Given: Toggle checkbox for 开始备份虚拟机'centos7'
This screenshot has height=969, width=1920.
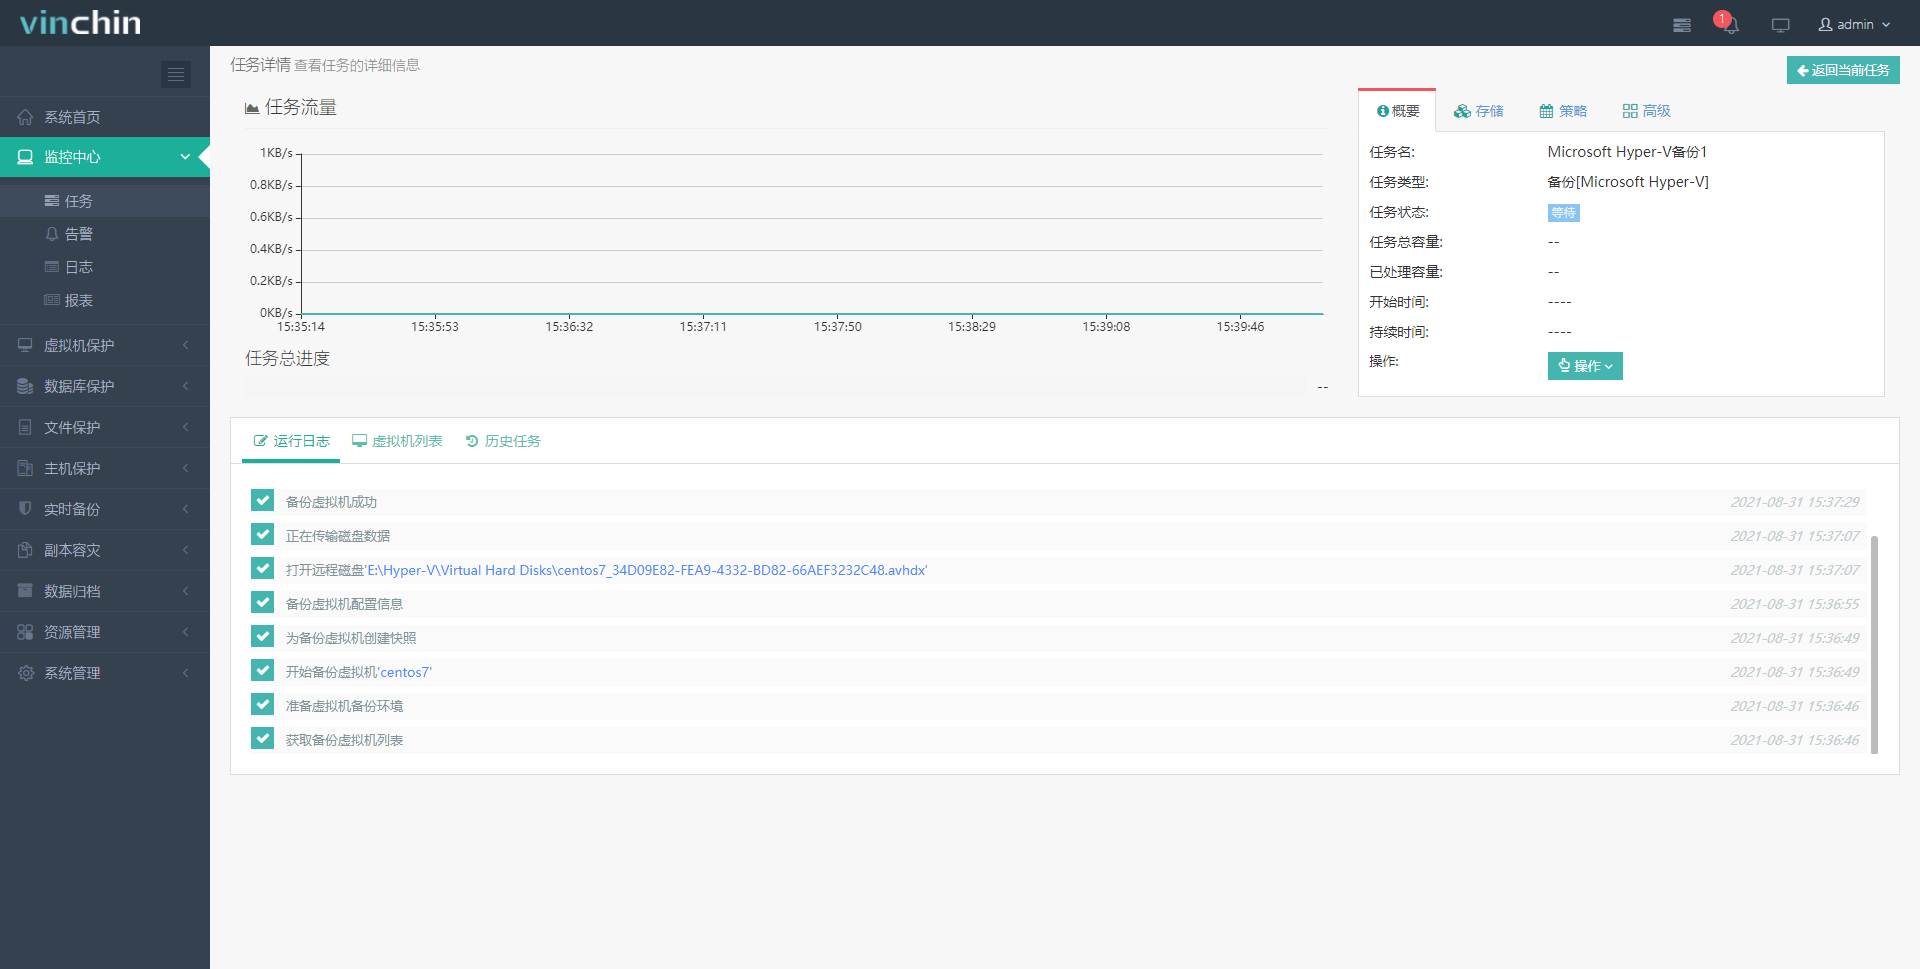Looking at the screenshot, I should (x=263, y=670).
